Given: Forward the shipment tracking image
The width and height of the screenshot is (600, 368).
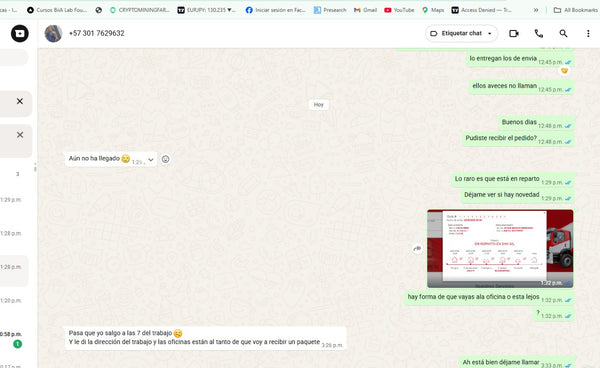Looking at the screenshot, I should 417,249.
